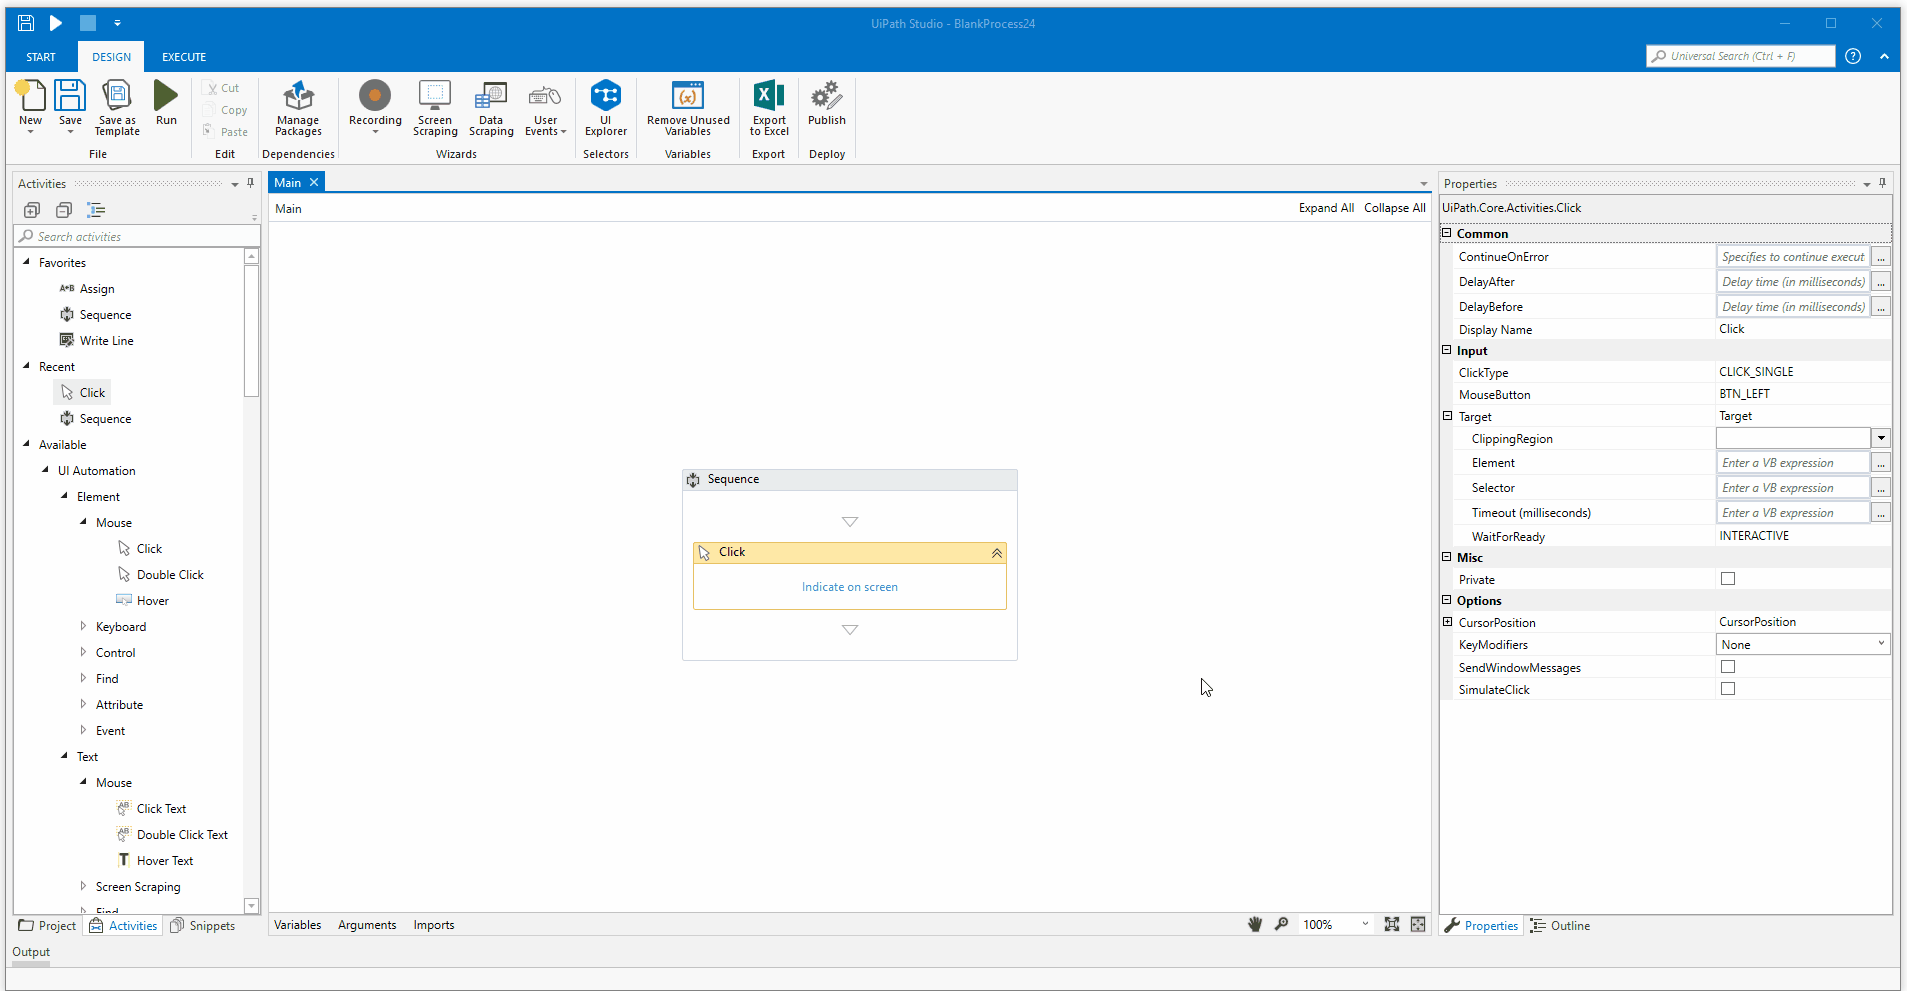This screenshot has width=1907, height=991.
Task: Open UI Explorer
Action: 606,107
